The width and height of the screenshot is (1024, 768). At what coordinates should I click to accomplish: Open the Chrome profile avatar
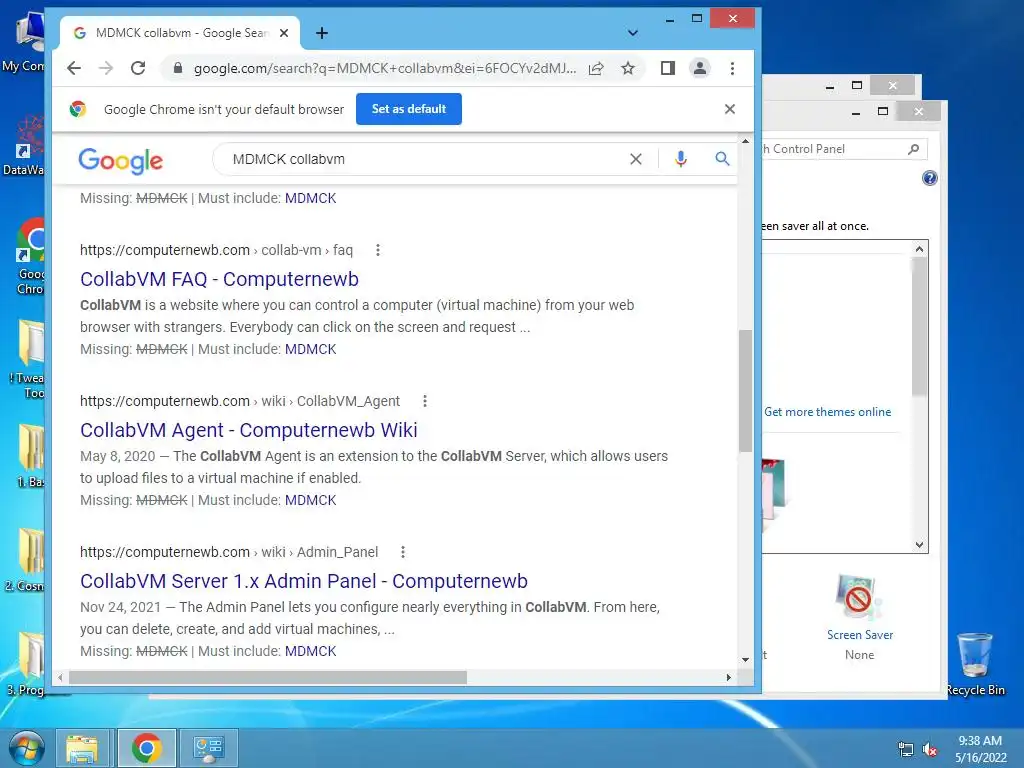[699, 68]
